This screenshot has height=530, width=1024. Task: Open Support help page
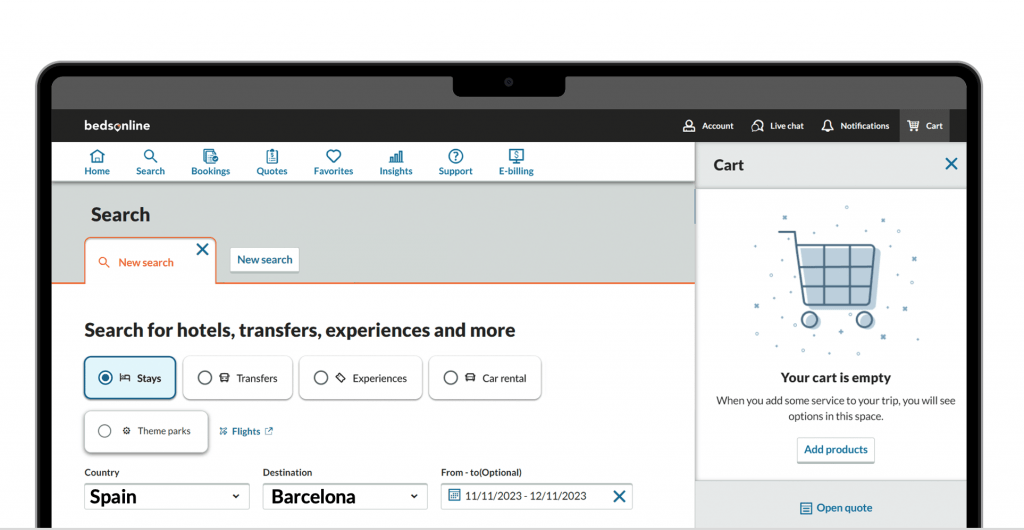(455, 163)
